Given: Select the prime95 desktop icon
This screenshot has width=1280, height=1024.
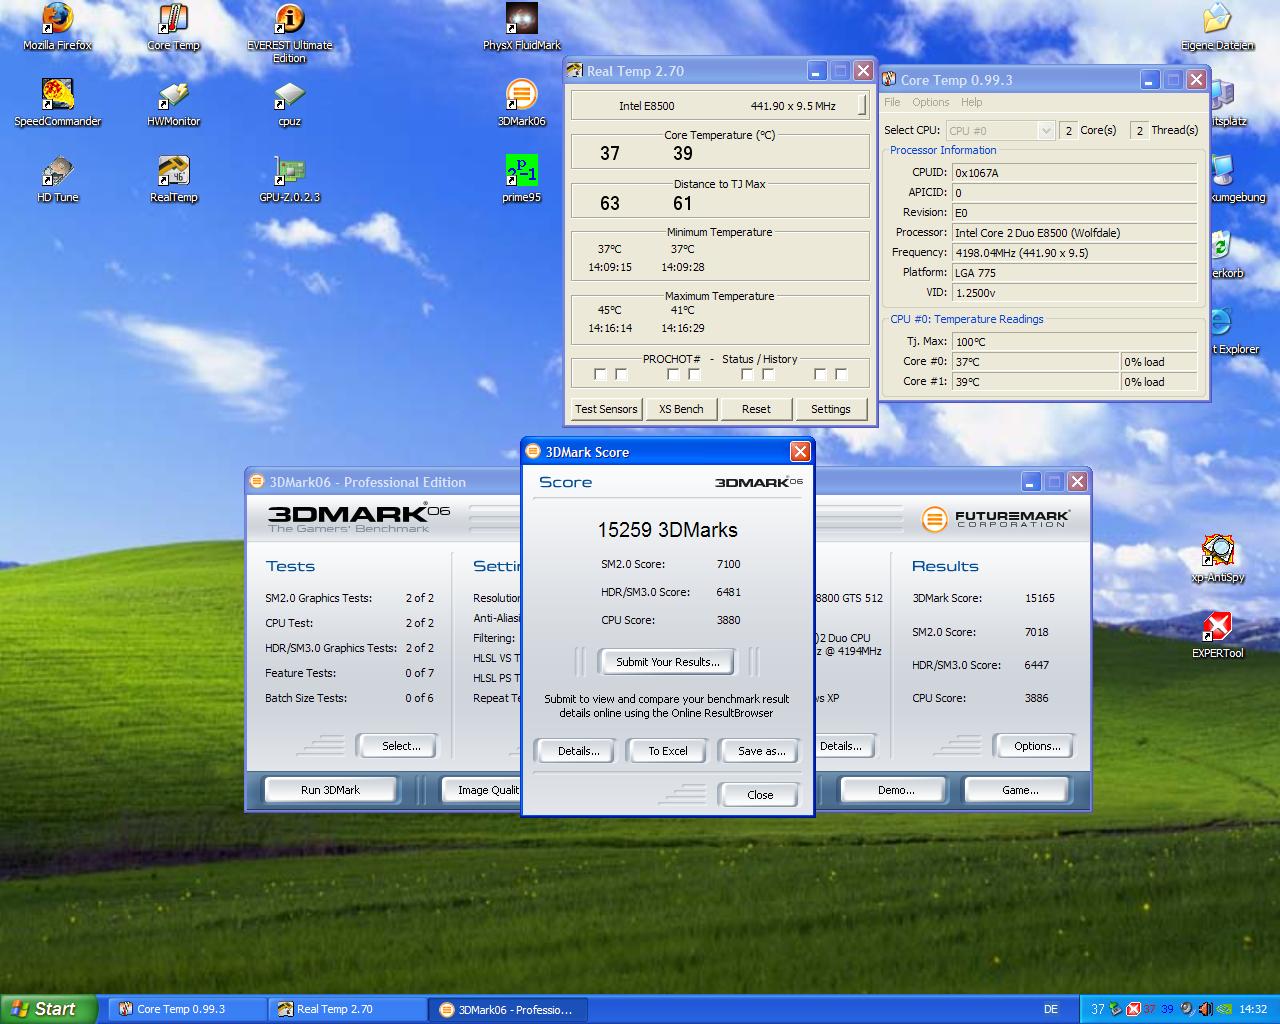Looking at the screenshot, I should point(521,179).
